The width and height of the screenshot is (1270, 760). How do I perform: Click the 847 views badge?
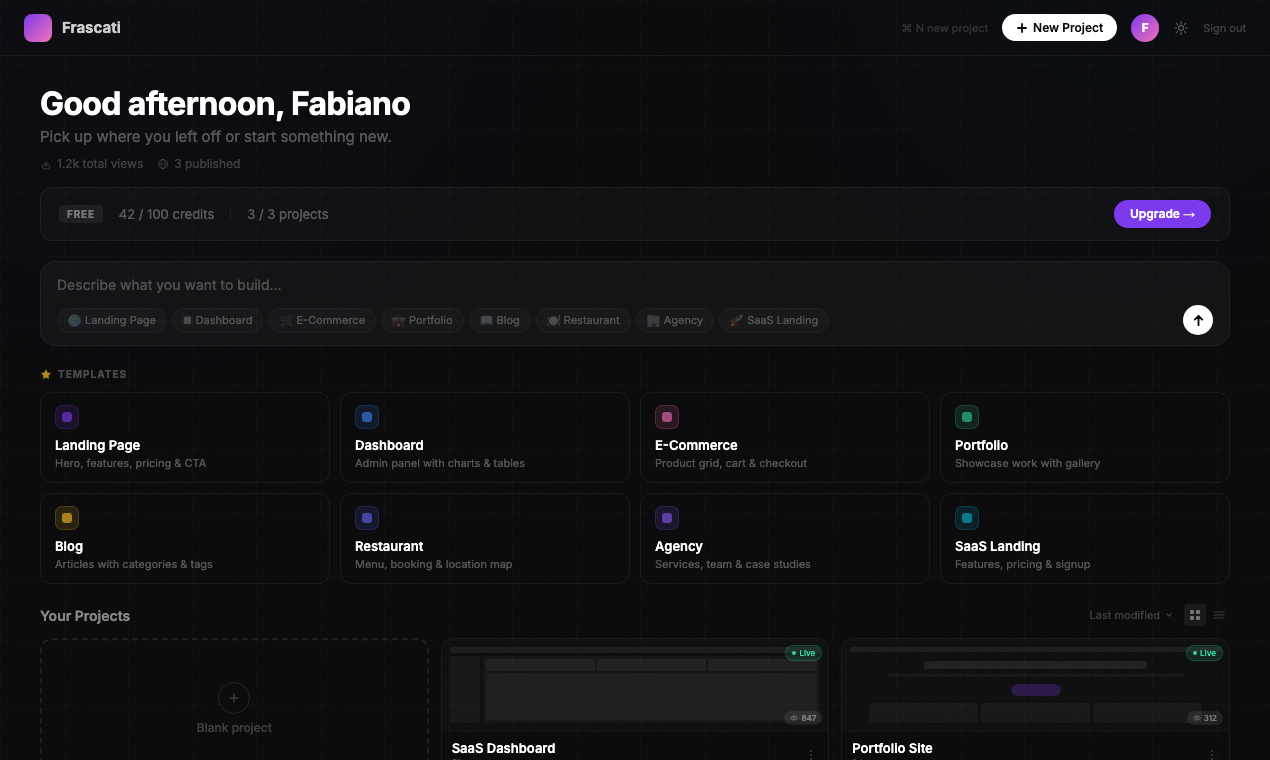coord(803,718)
